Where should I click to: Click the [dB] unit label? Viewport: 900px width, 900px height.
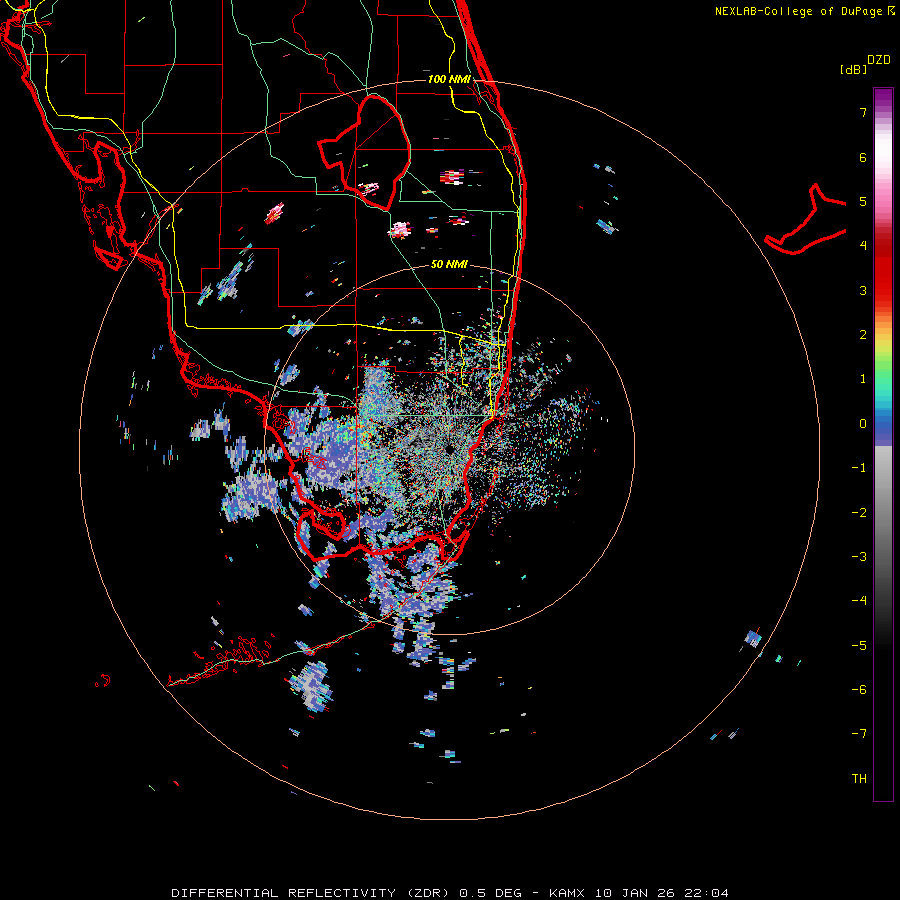click(854, 69)
